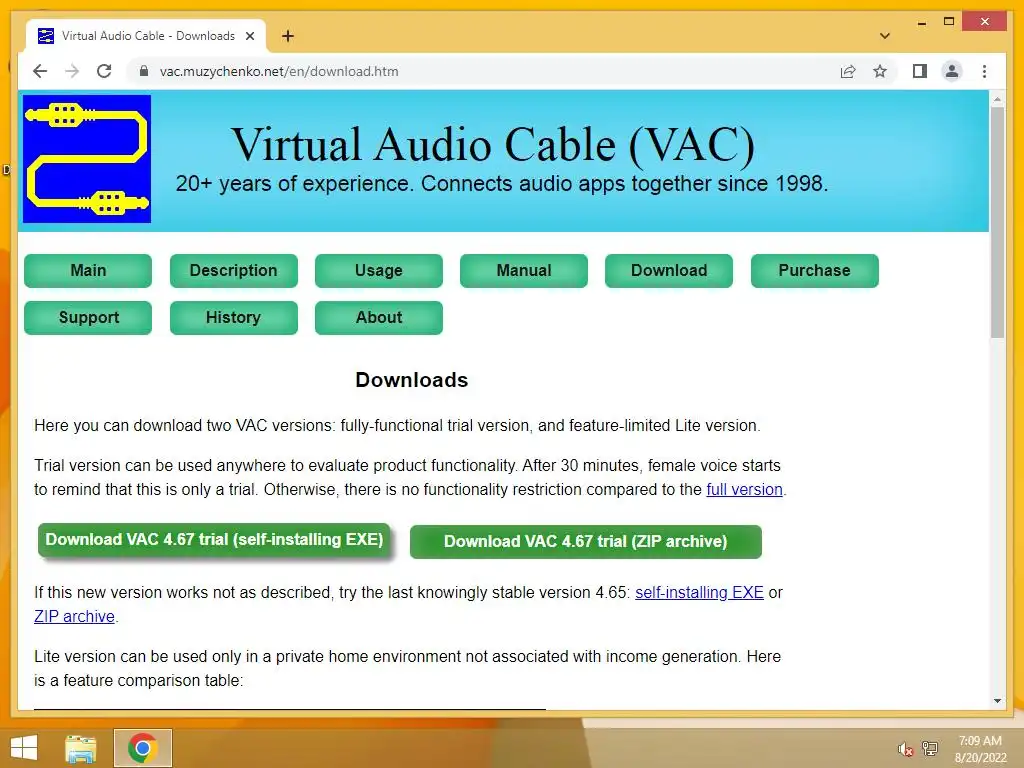Click the scrollbar down arrow
The height and width of the screenshot is (768, 1024).
pos(997,701)
